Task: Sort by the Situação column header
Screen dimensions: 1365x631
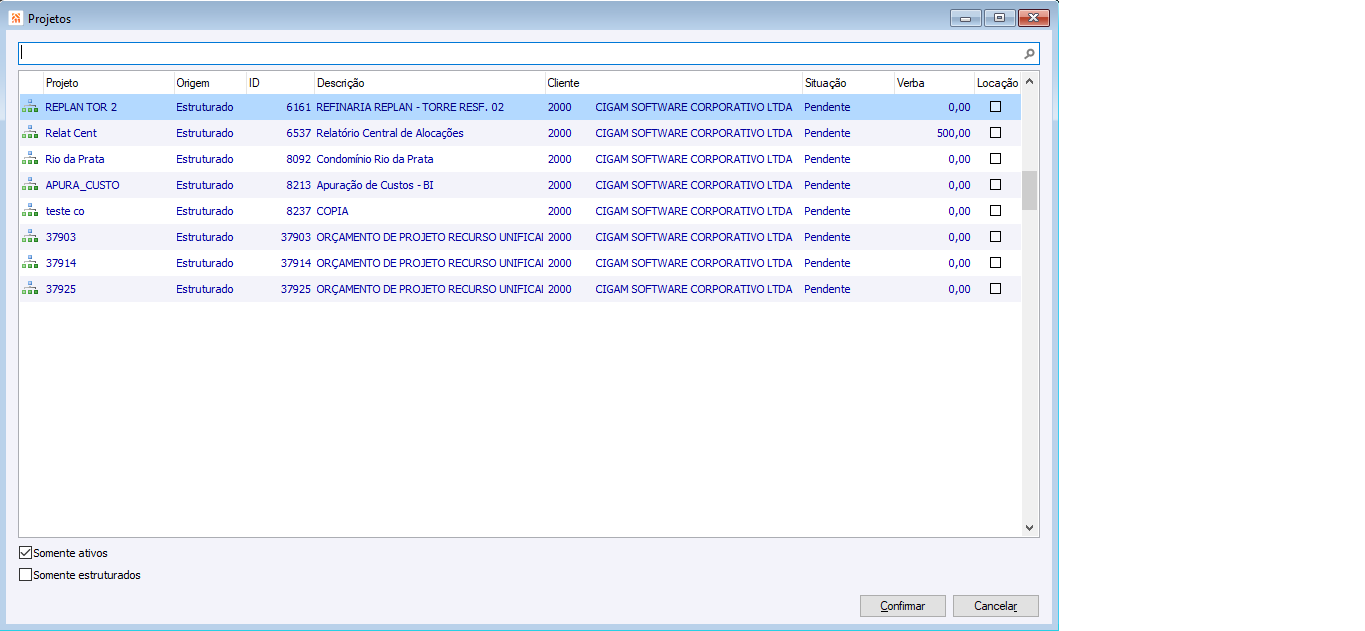Action: [848, 83]
